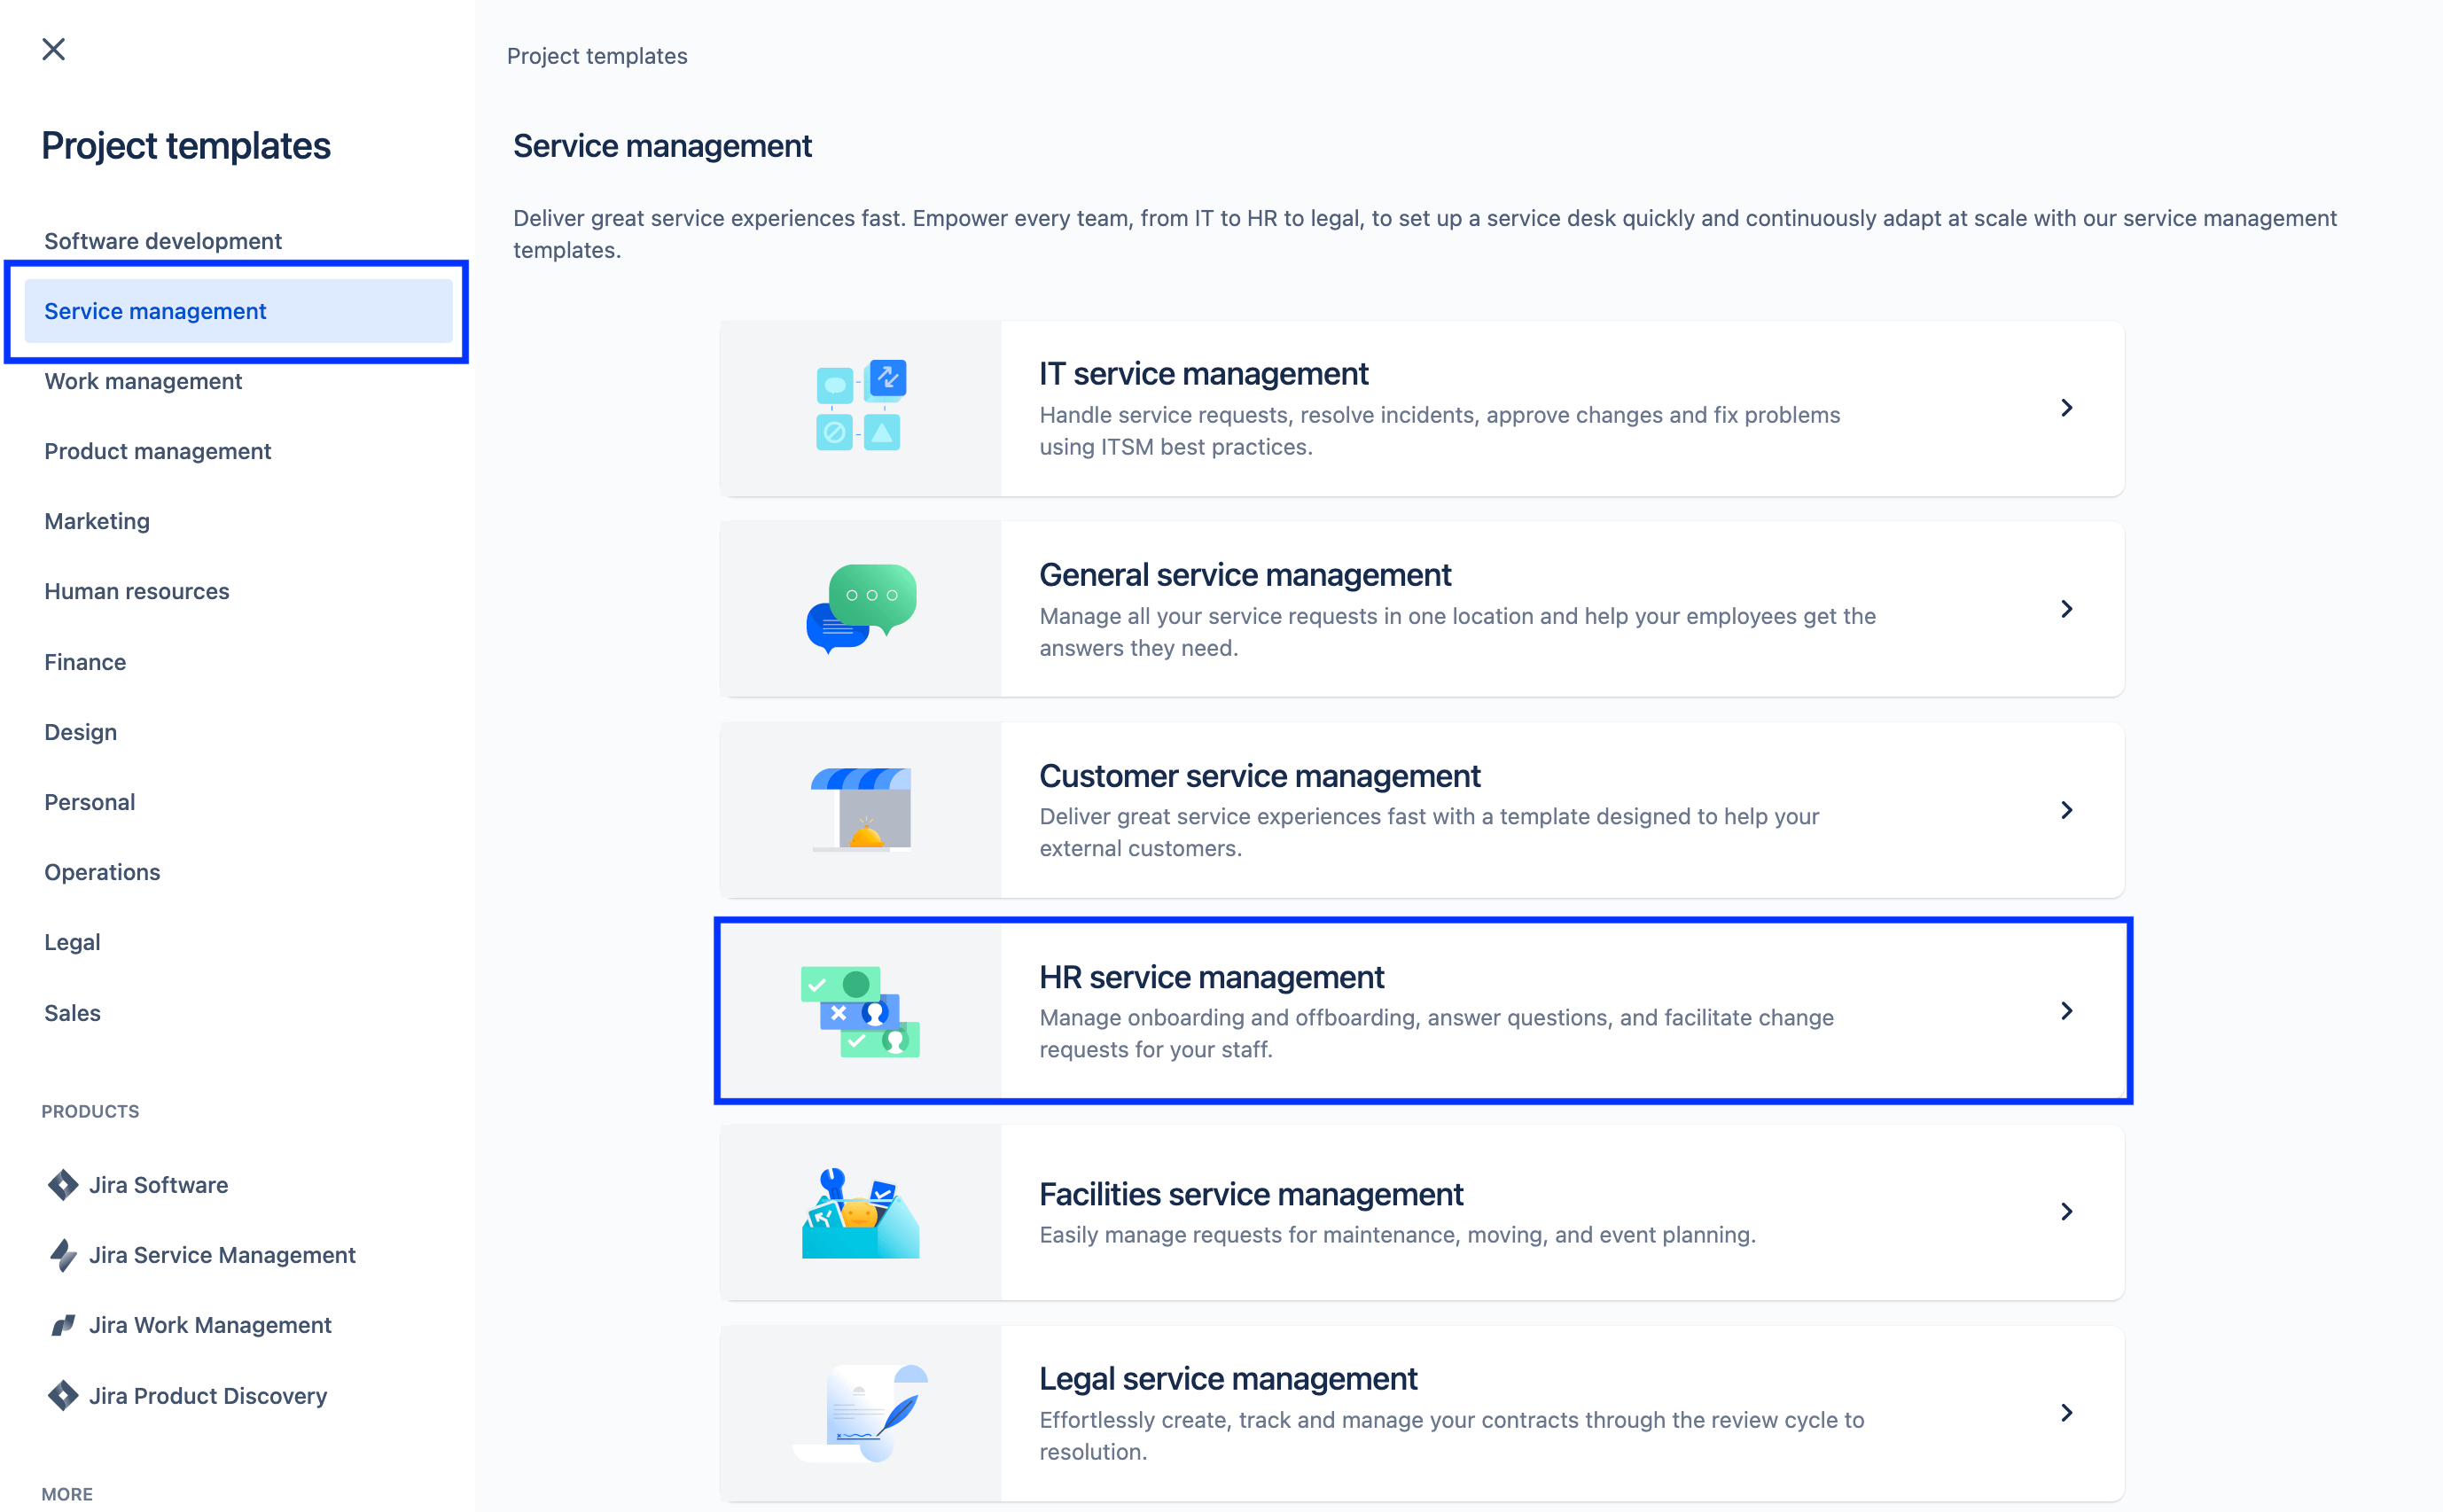Viewport: 2443px width, 1512px height.
Task: Click the IT service management template icon
Action: [x=862, y=406]
